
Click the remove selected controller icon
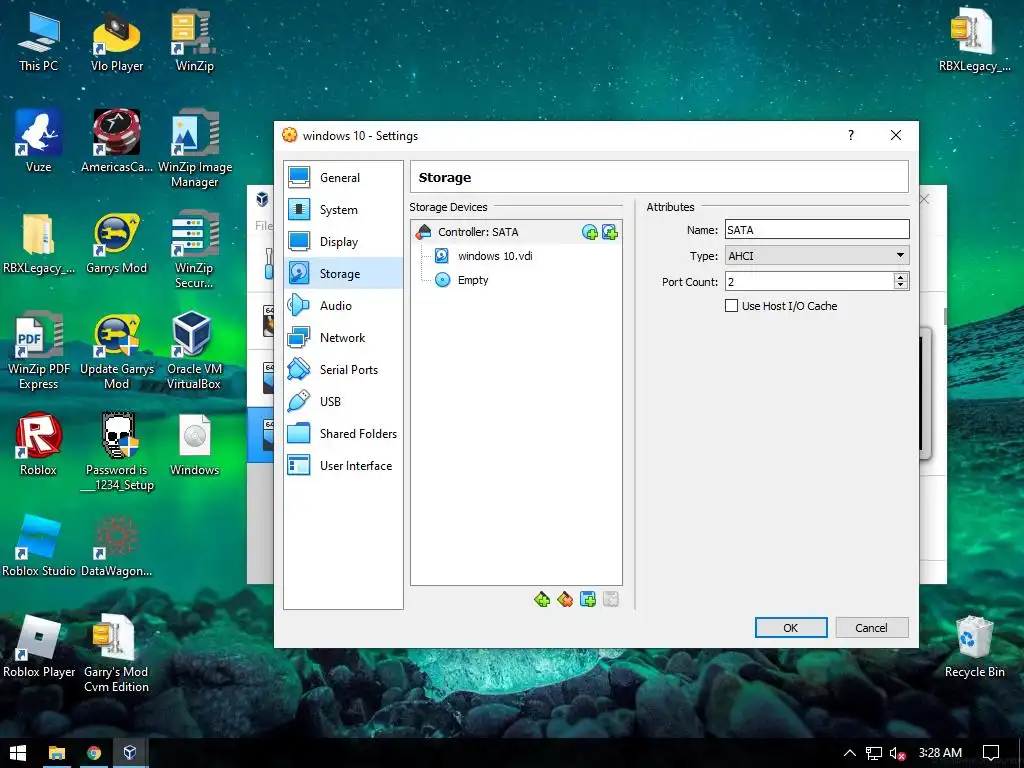(x=565, y=600)
